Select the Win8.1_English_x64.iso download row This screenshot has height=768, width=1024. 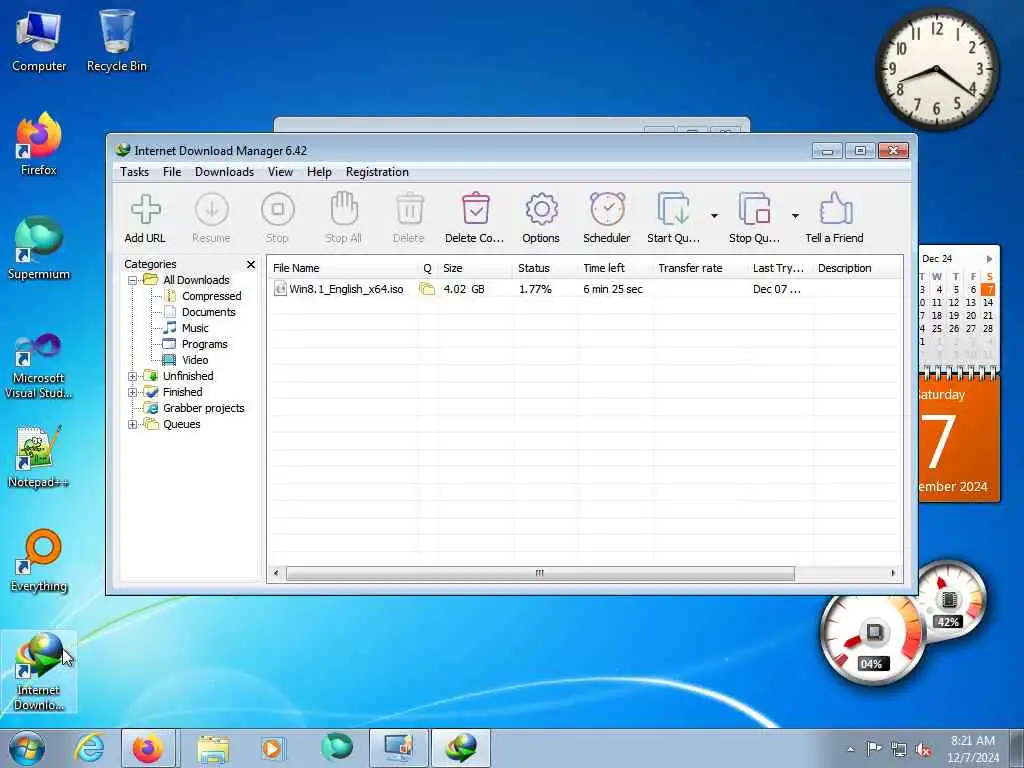[x=584, y=289]
